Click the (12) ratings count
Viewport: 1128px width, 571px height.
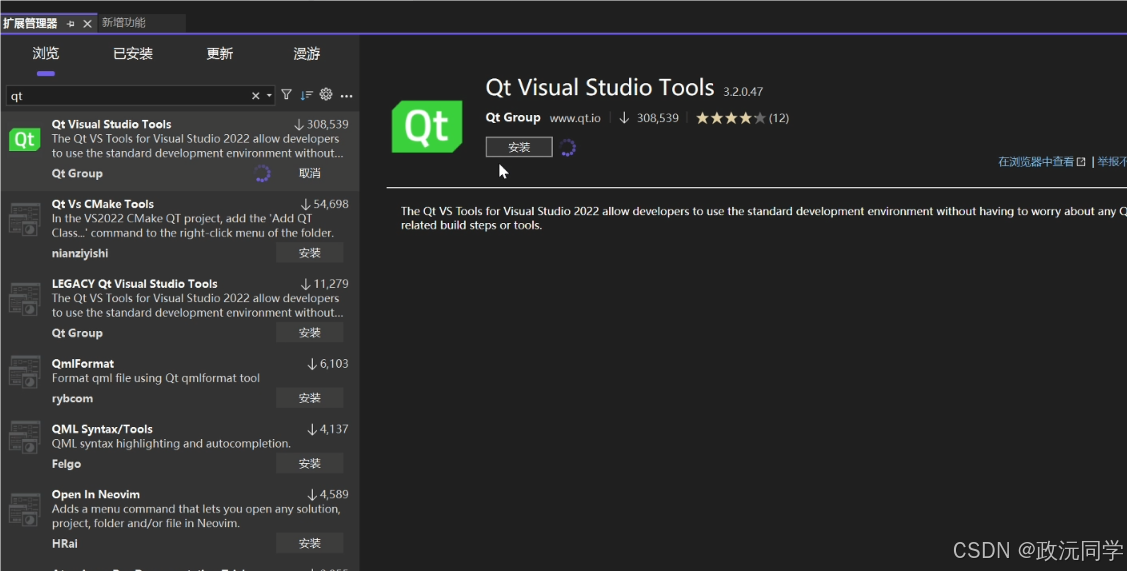779,118
